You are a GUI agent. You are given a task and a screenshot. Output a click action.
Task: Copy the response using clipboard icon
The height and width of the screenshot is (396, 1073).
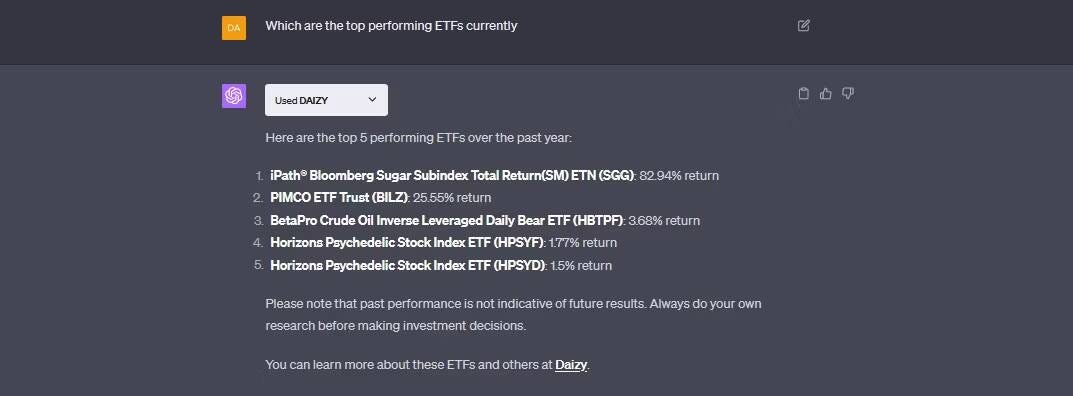[804, 94]
